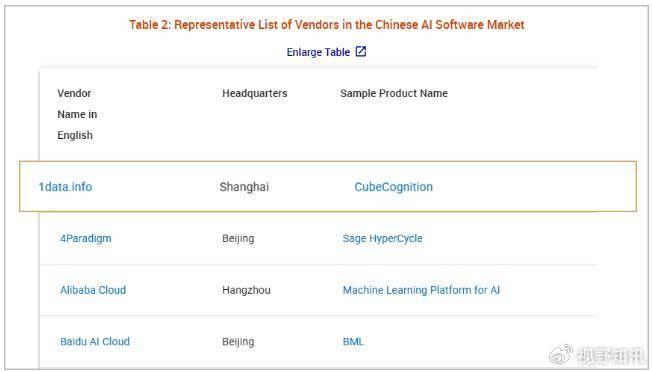Click the Hangzhou headquarters cell
The image size is (652, 372).
(246, 290)
